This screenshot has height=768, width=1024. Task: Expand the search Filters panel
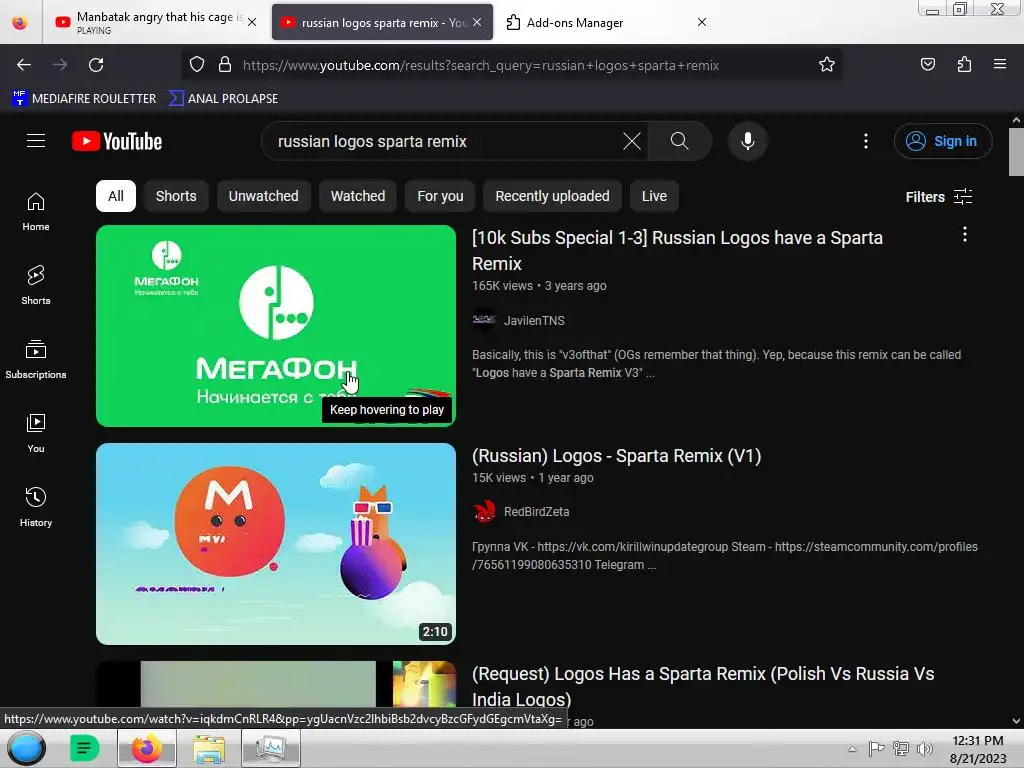coord(939,197)
